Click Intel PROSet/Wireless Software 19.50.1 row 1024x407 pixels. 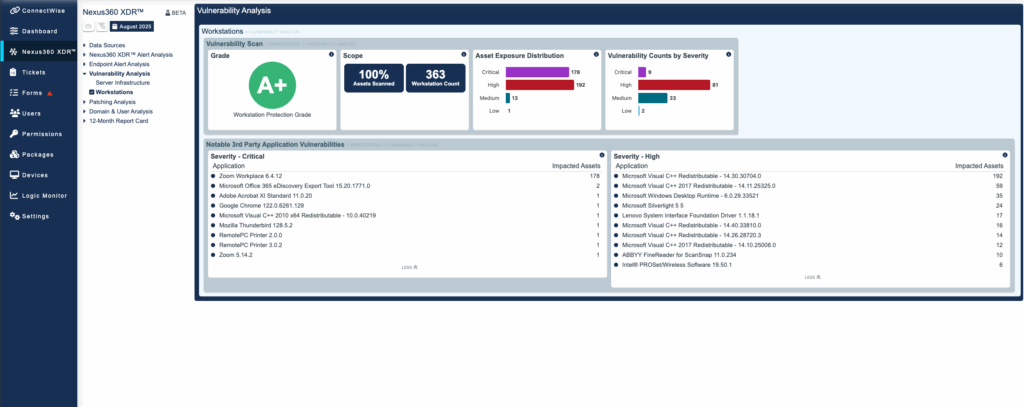point(810,265)
